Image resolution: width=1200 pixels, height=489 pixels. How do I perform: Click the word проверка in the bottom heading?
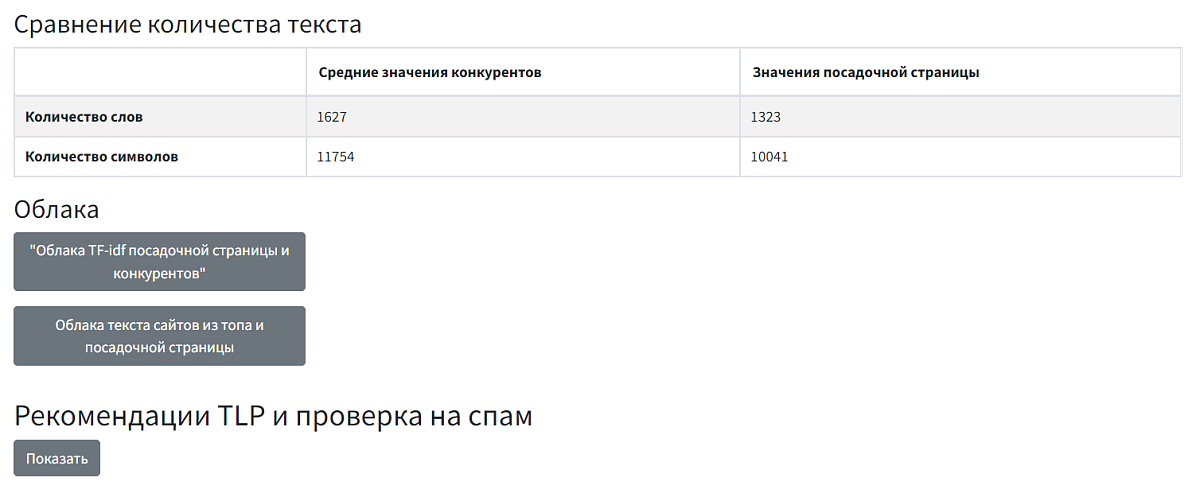(x=351, y=417)
